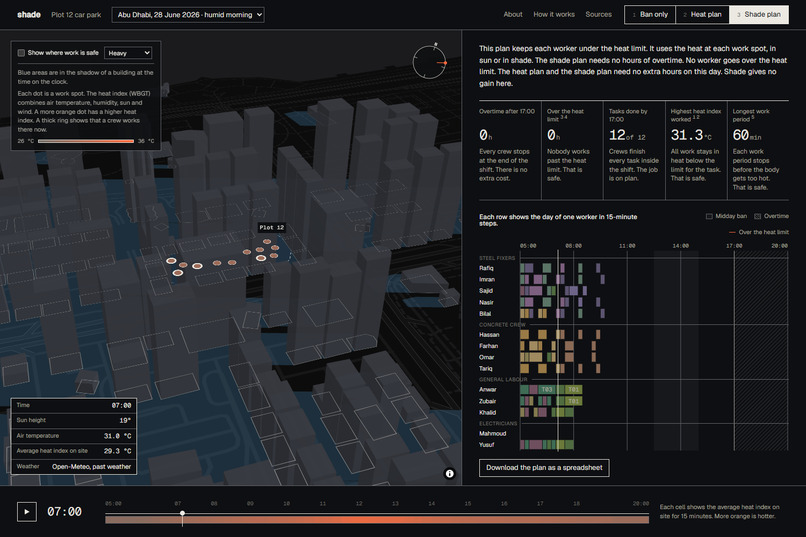The image size is (806, 537).
Task: Select worker row Hassan
Action: 633,335
